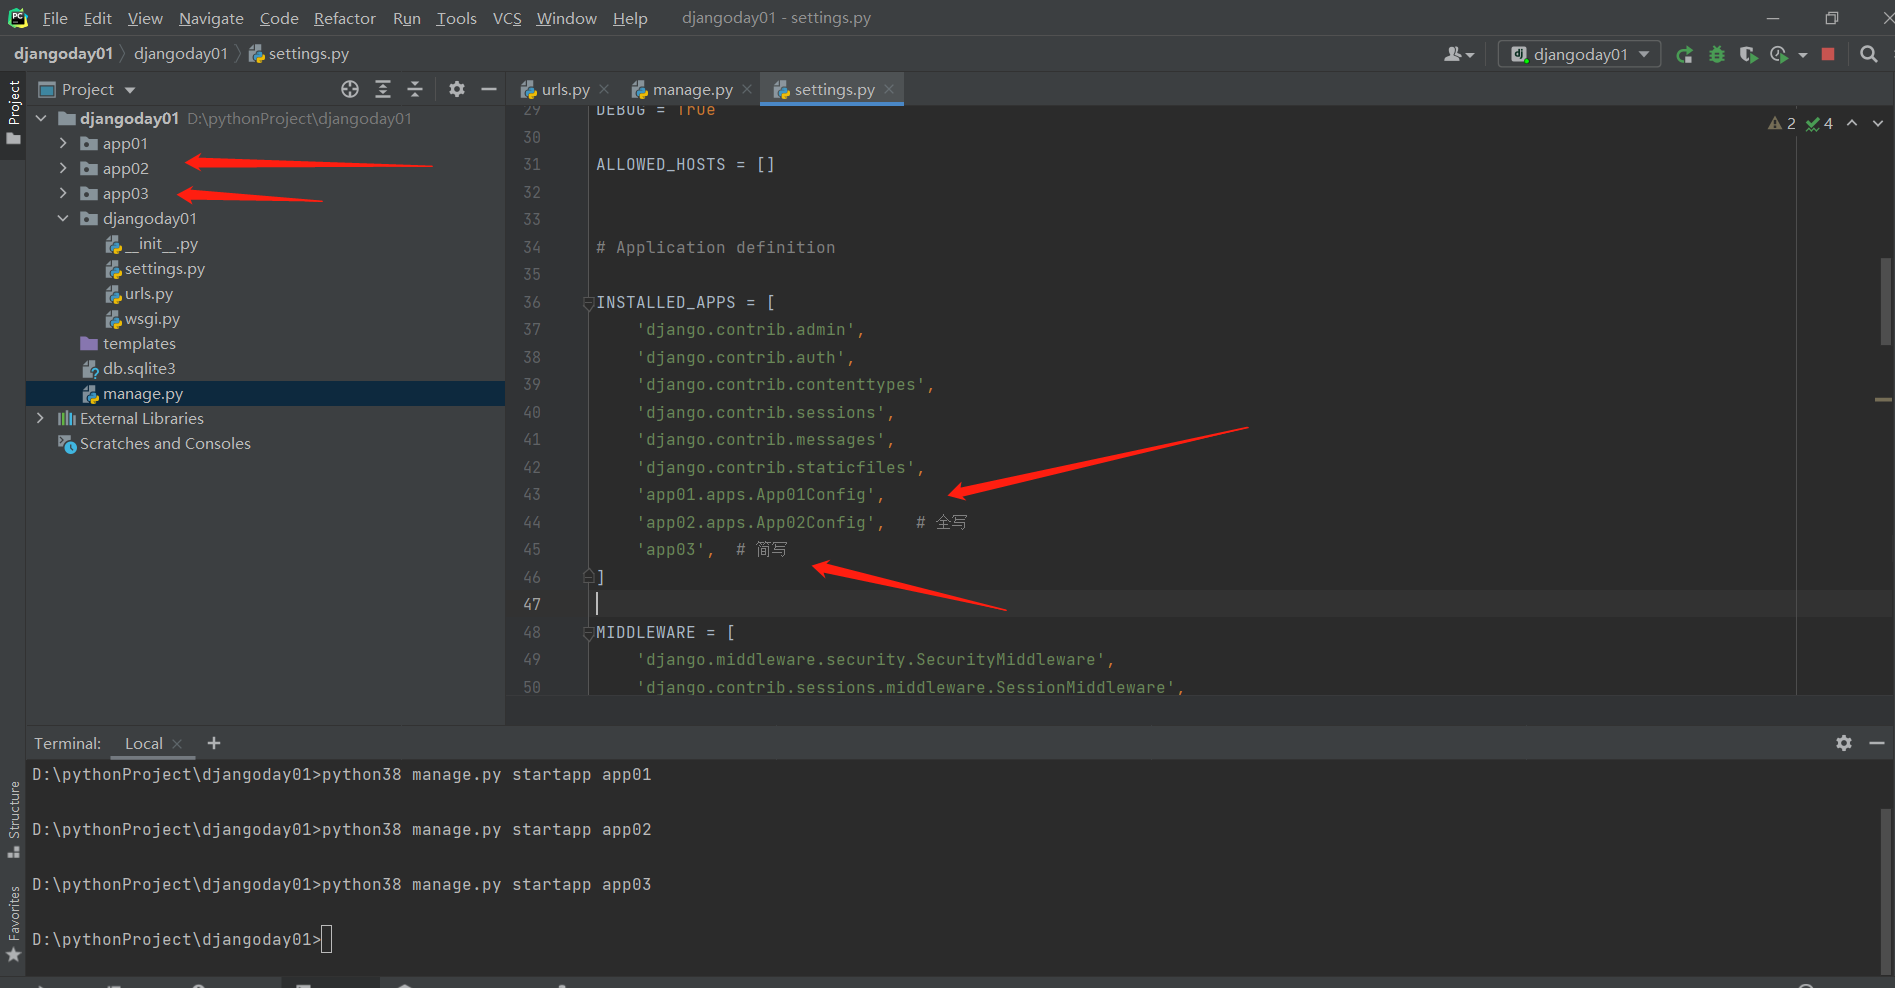1895x988 pixels.
Task: Hide the Project tool window
Action: click(489, 90)
